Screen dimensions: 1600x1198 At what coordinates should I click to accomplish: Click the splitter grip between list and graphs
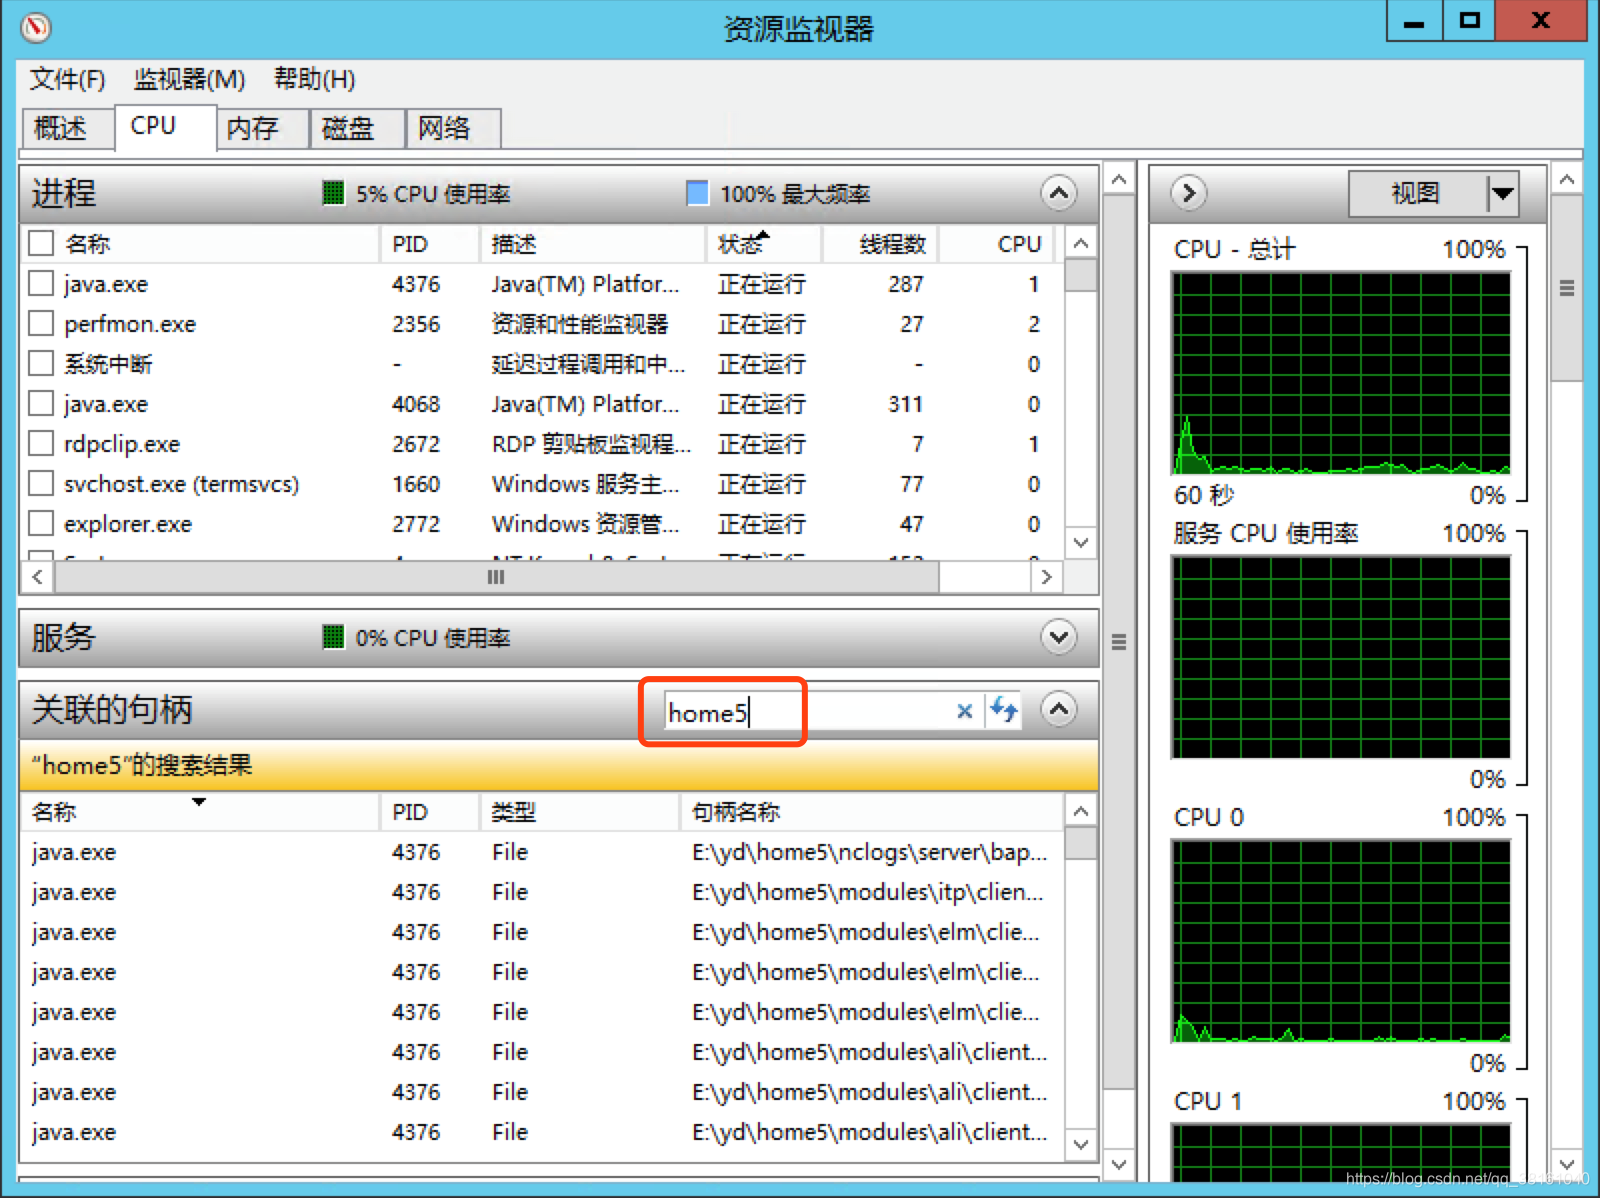(x=1119, y=642)
